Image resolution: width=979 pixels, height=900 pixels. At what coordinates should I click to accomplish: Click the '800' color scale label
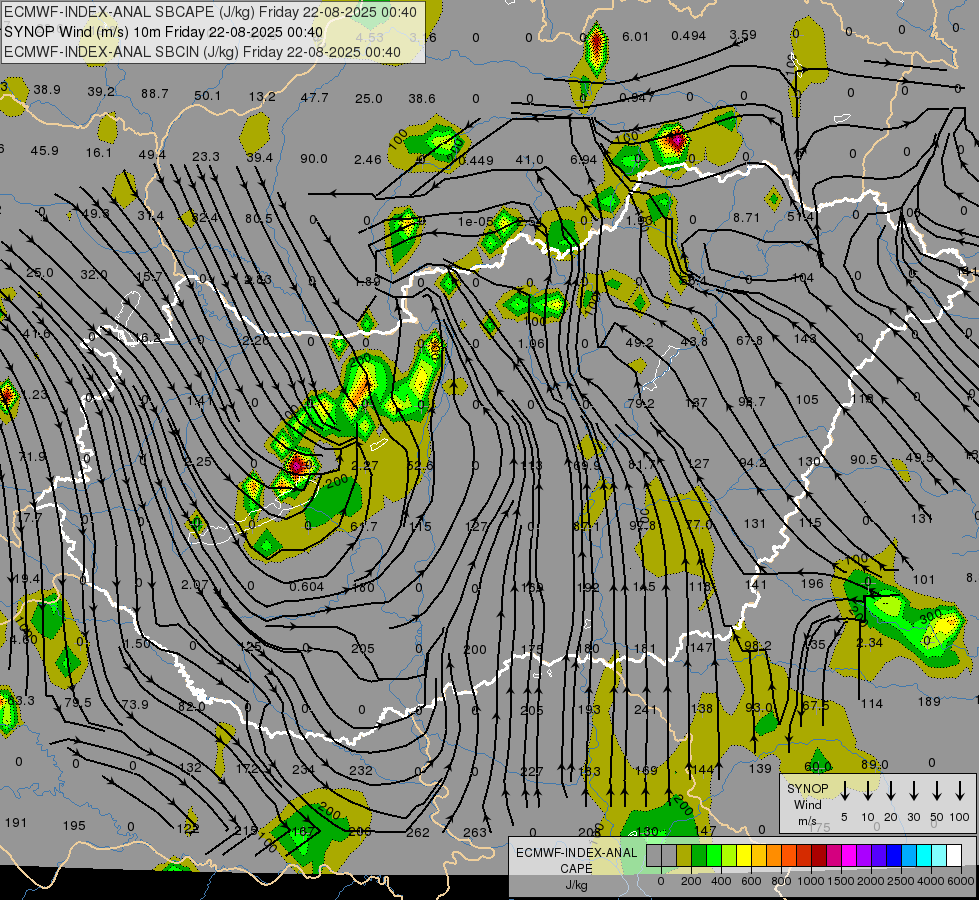click(781, 881)
